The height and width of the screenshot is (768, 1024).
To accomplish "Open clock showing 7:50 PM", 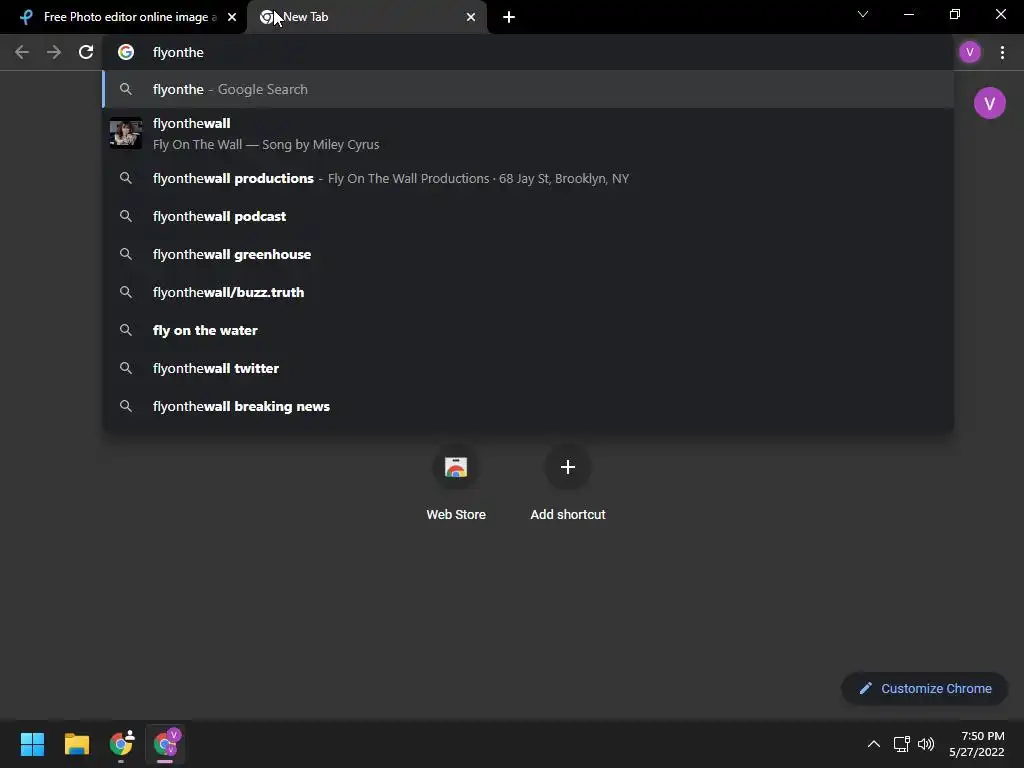I will pyautogui.click(x=976, y=744).
